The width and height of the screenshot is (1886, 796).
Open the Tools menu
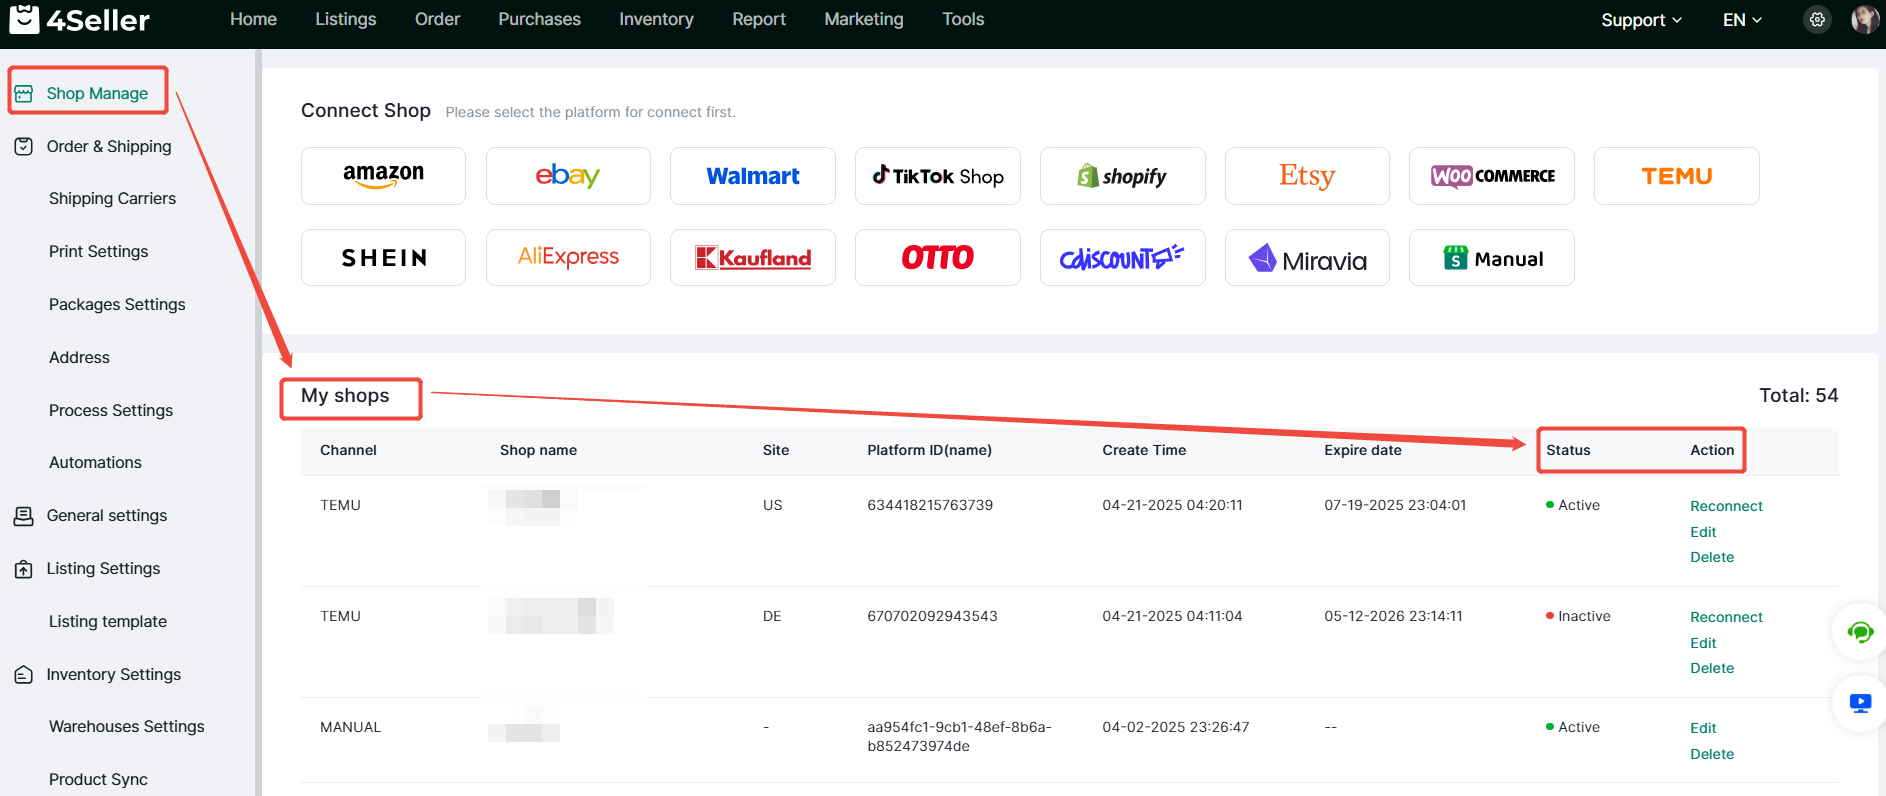point(963,19)
